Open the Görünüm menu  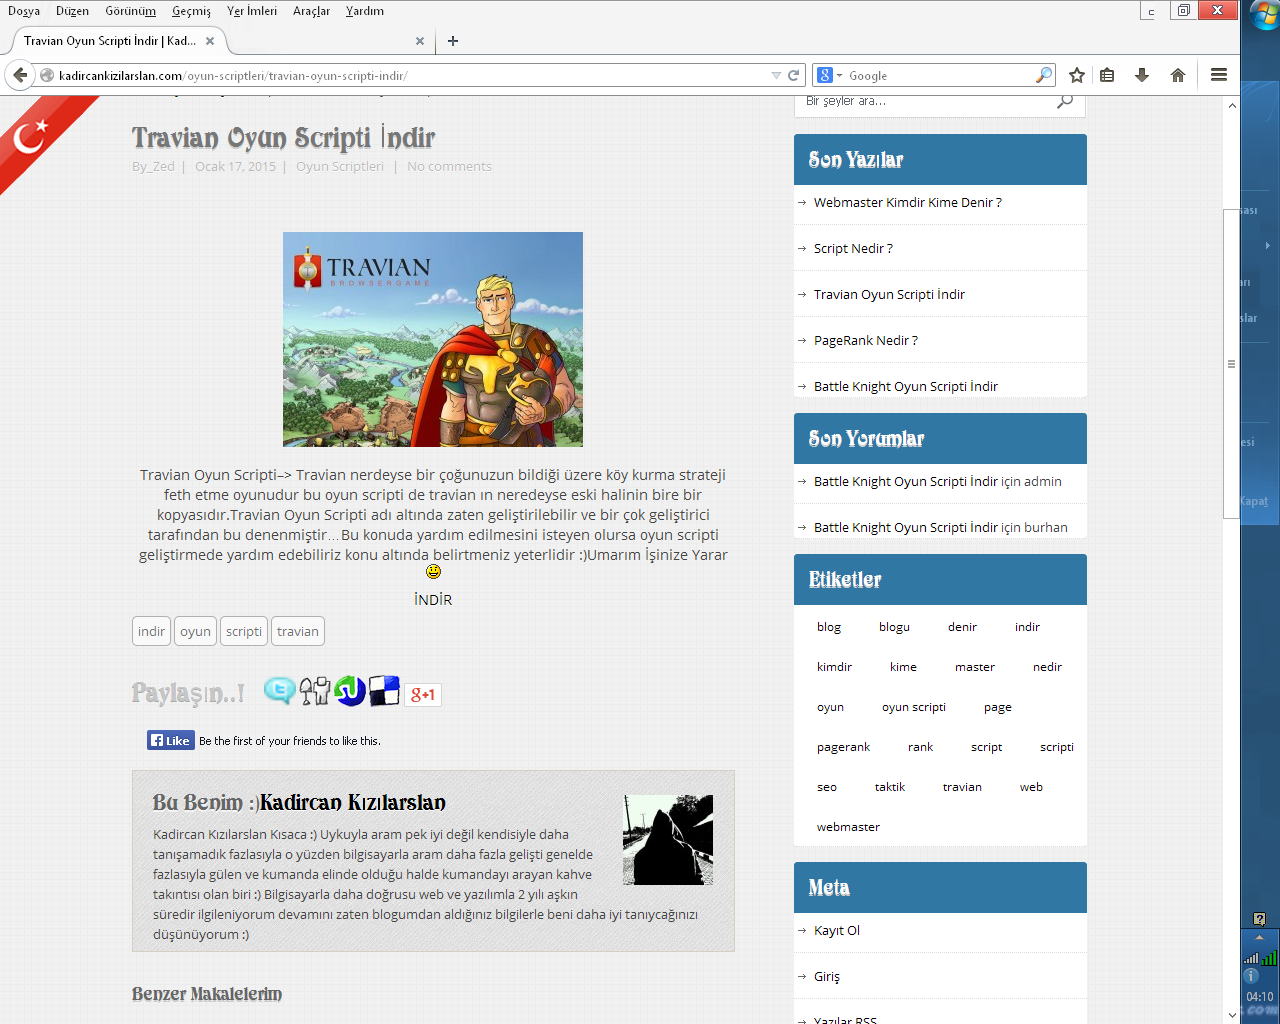coord(131,11)
